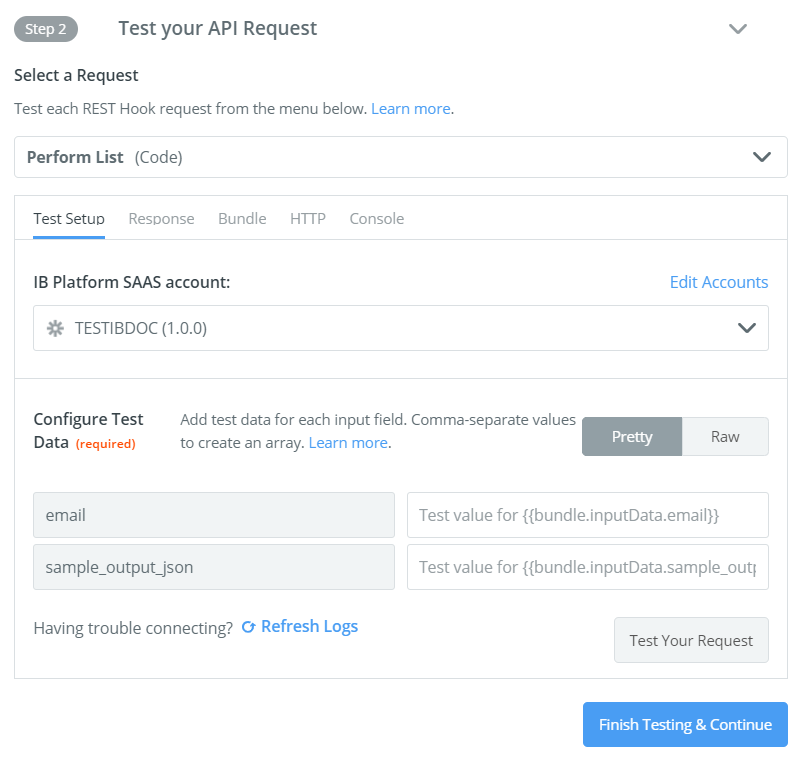Open Learn more link for REST Hook
Screen dimensions: 807x767
click(x=411, y=109)
